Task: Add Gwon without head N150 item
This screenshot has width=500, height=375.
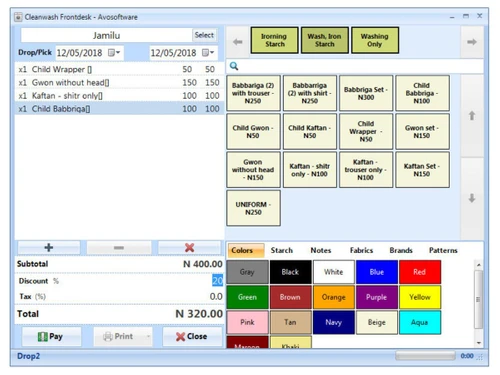Action: [253, 170]
